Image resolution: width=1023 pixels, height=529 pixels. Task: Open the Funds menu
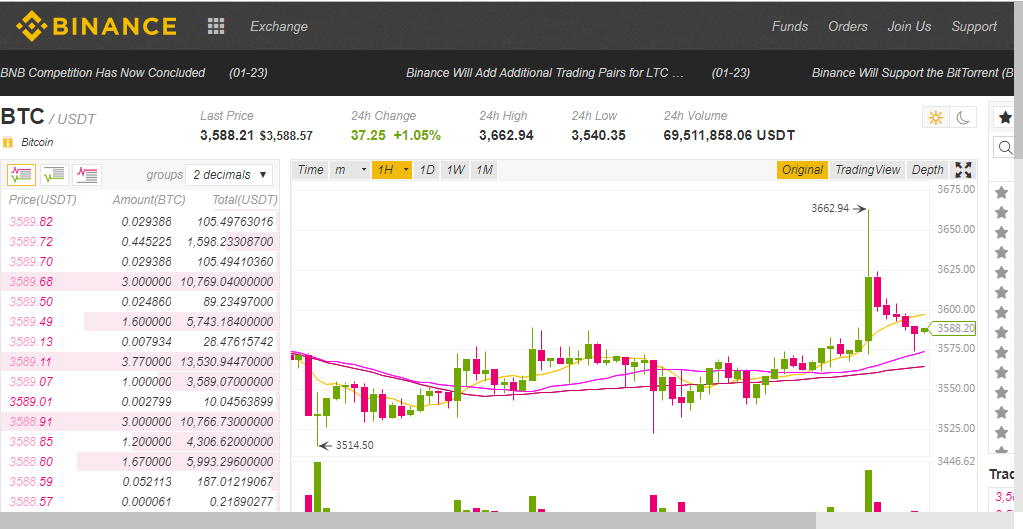click(x=789, y=26)
